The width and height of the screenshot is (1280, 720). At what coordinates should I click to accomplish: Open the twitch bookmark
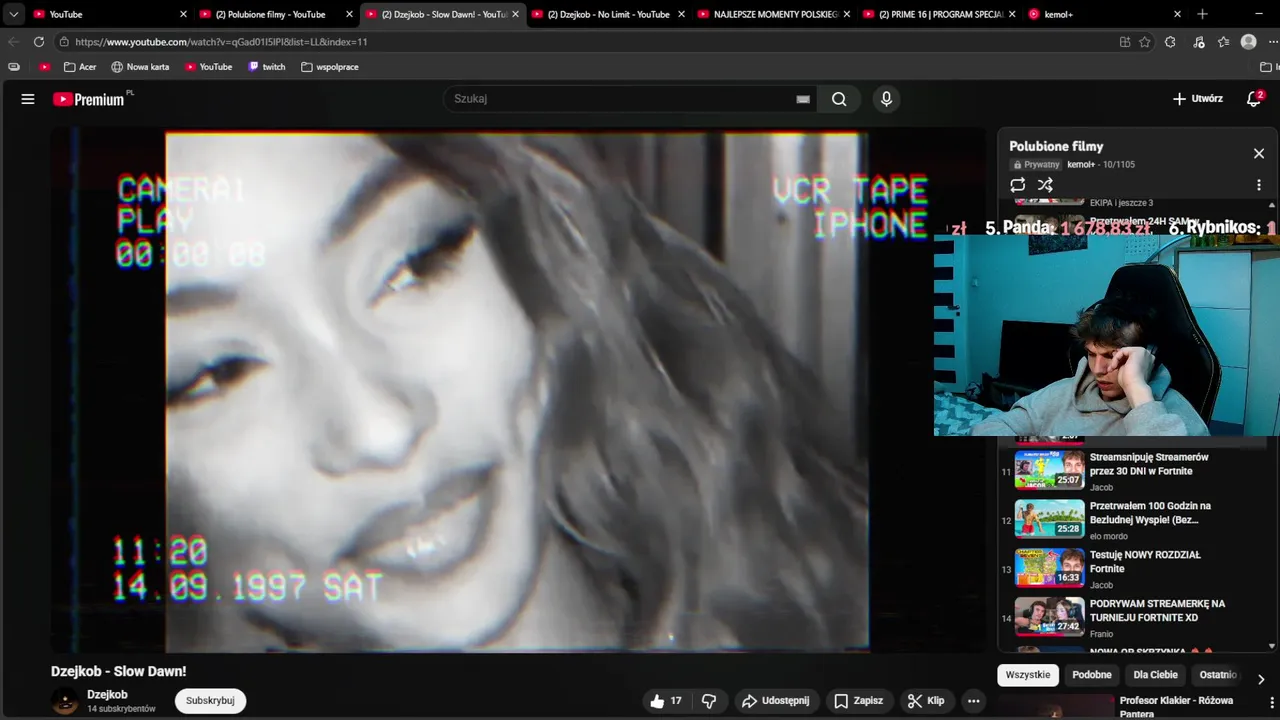pyautogui.click(x=267, y=67)
